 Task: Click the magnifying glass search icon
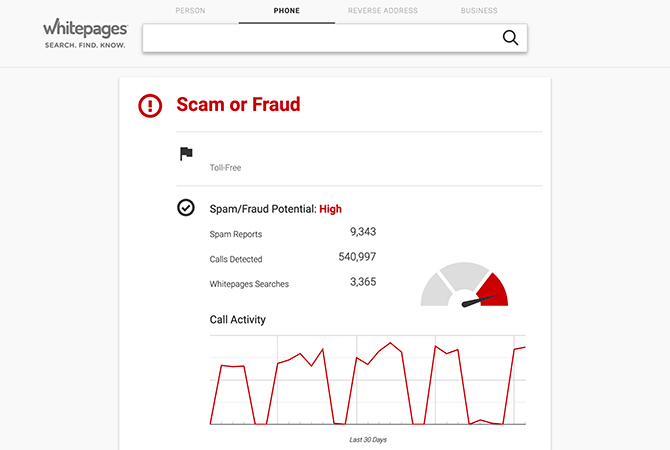(x=510, y=38)
